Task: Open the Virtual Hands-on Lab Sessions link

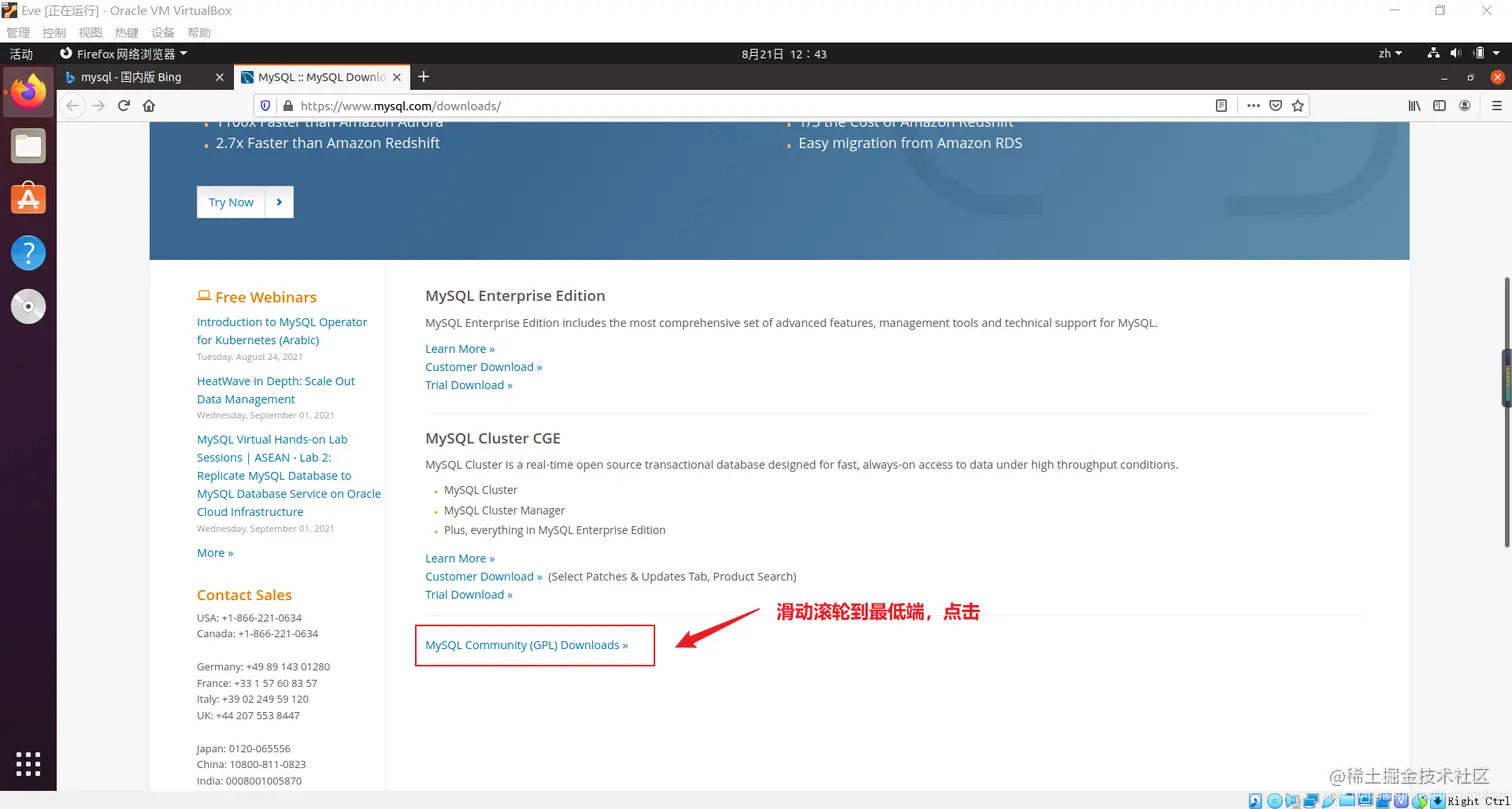Action: pyautogui.click(x=289, y=476)
